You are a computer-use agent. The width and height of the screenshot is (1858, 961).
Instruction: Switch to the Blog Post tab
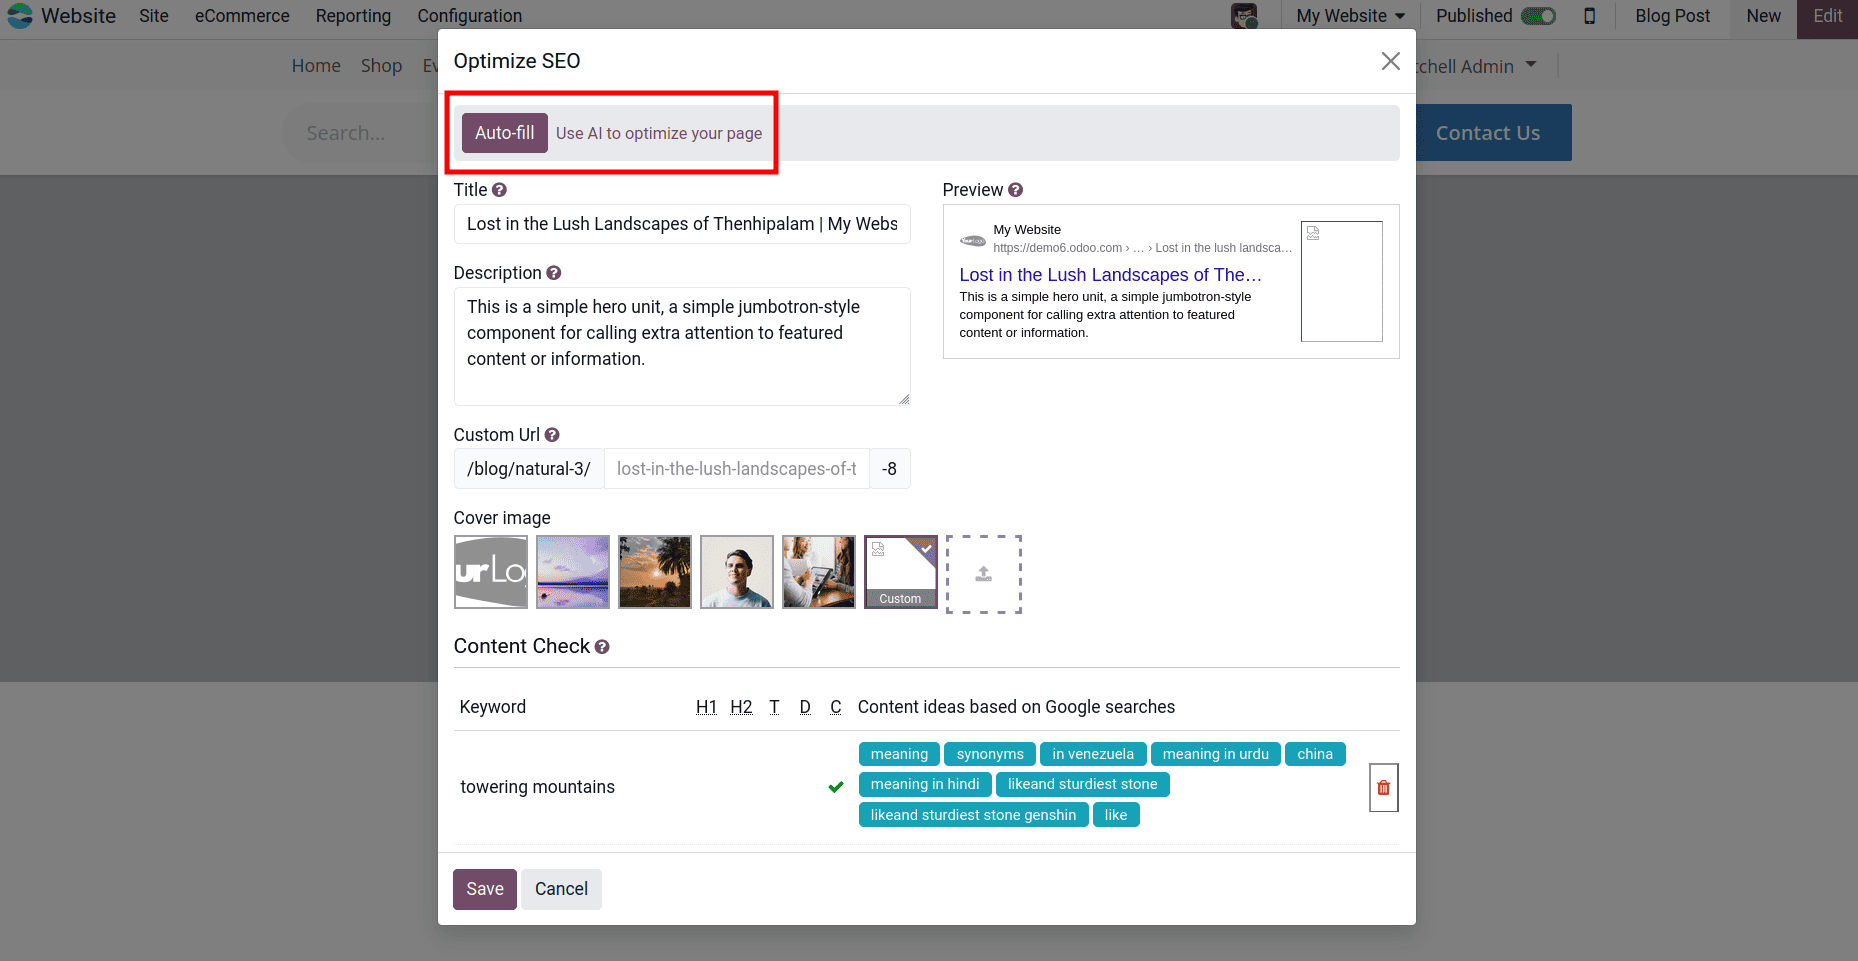1671,16
